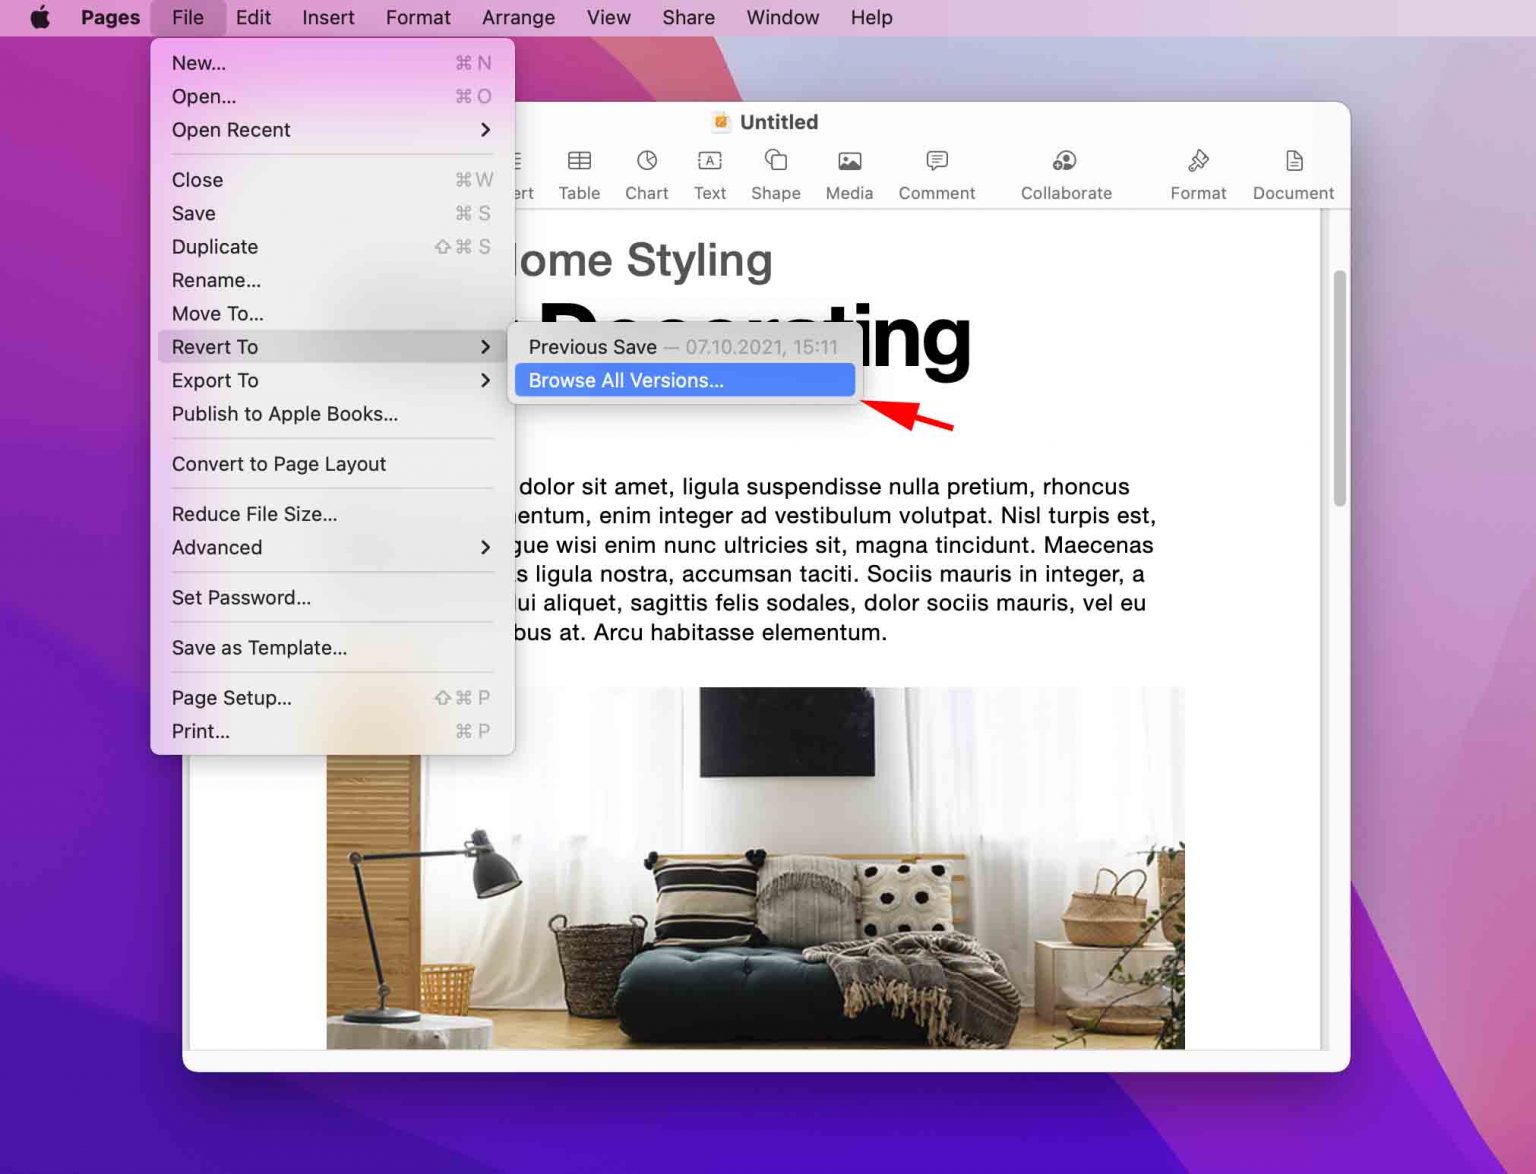The width and height of the screenshot is (1536, 1174).
Task: Select Save as Template
Action: [x=259, y=648]
